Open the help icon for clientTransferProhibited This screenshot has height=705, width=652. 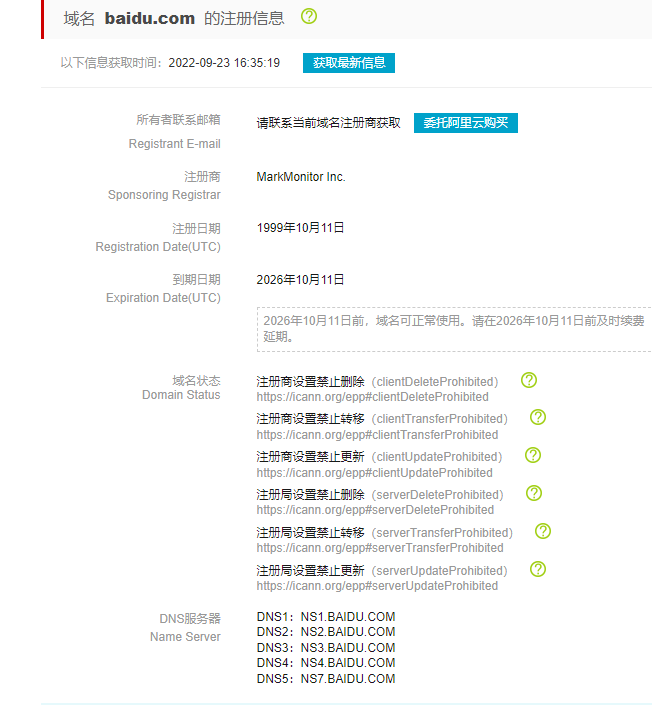(x=538, y=417)
